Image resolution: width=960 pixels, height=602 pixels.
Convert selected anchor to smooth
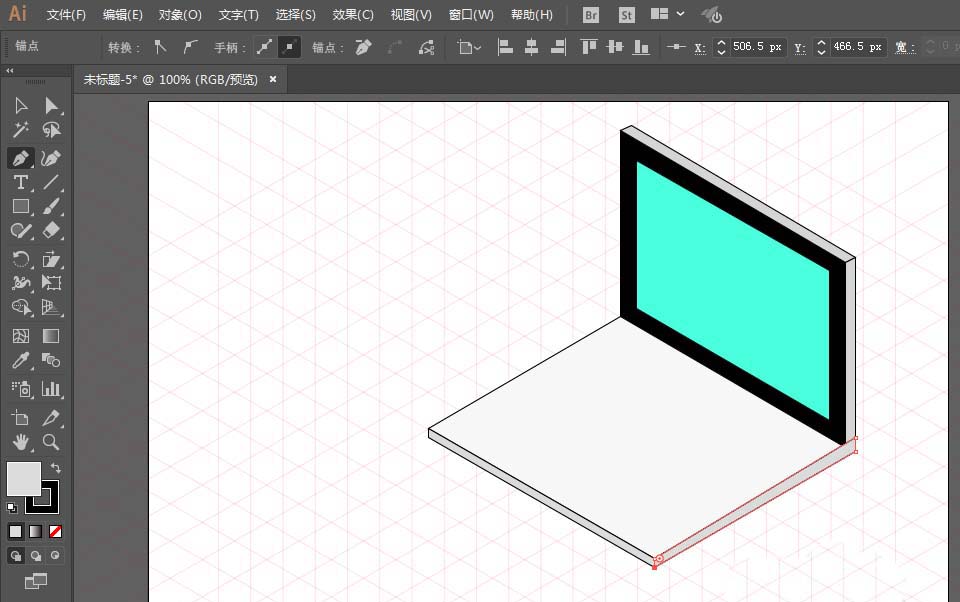(190, 47)
